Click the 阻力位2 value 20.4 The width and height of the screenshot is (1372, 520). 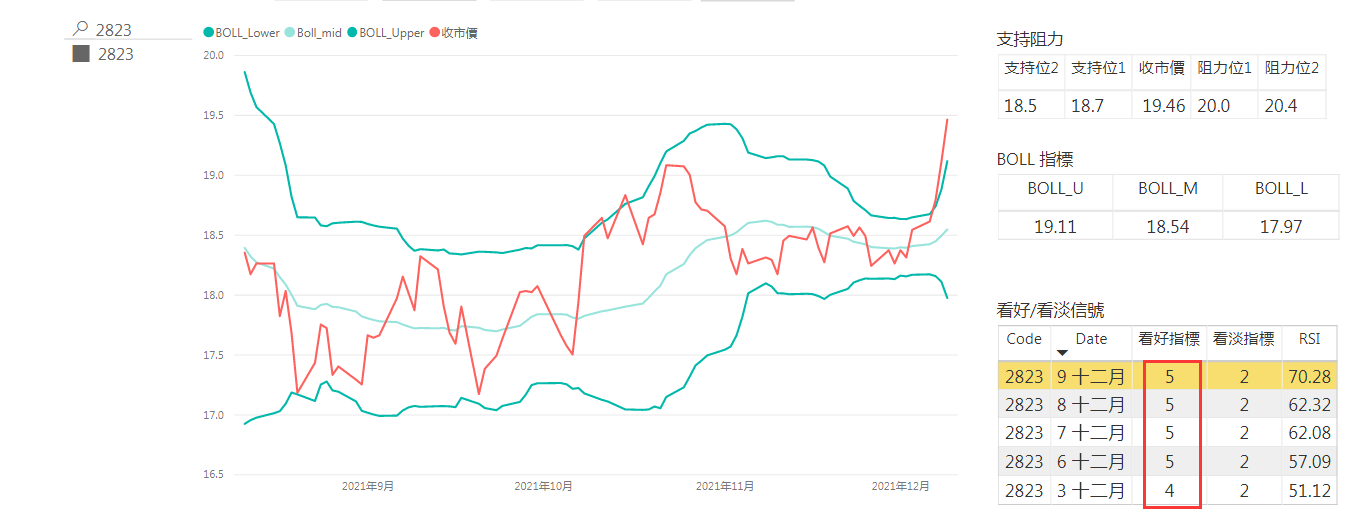[x=1280, y=105]
